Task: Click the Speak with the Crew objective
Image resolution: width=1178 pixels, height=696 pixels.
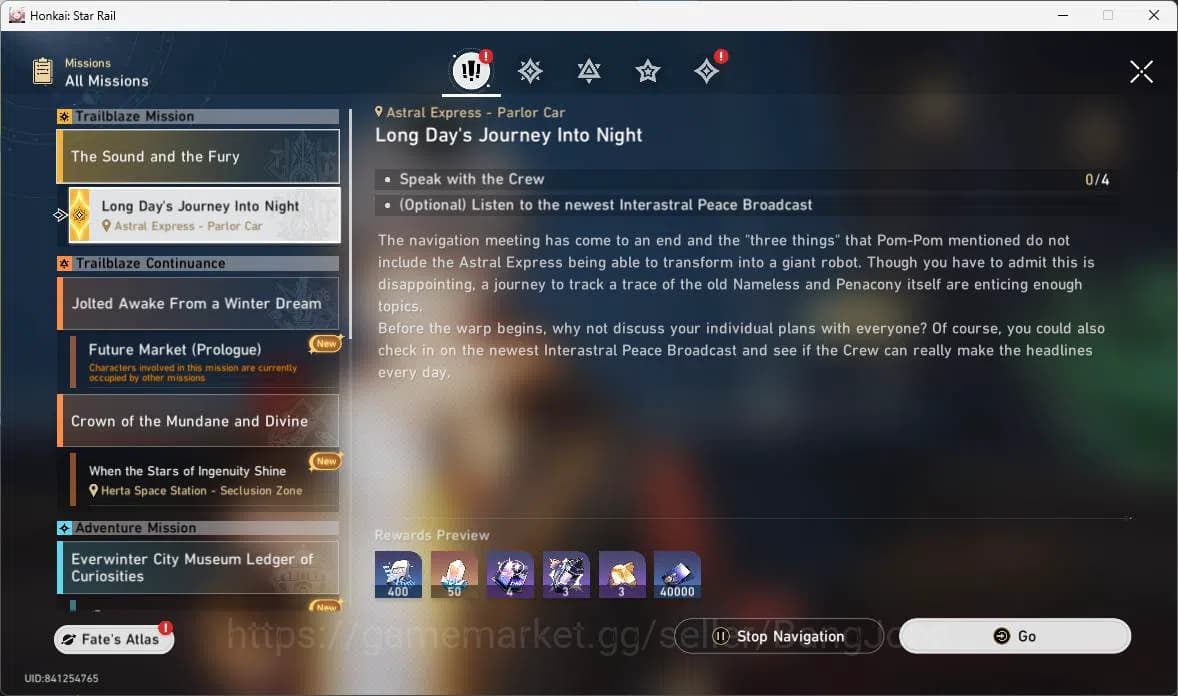Action: point(745,180)
